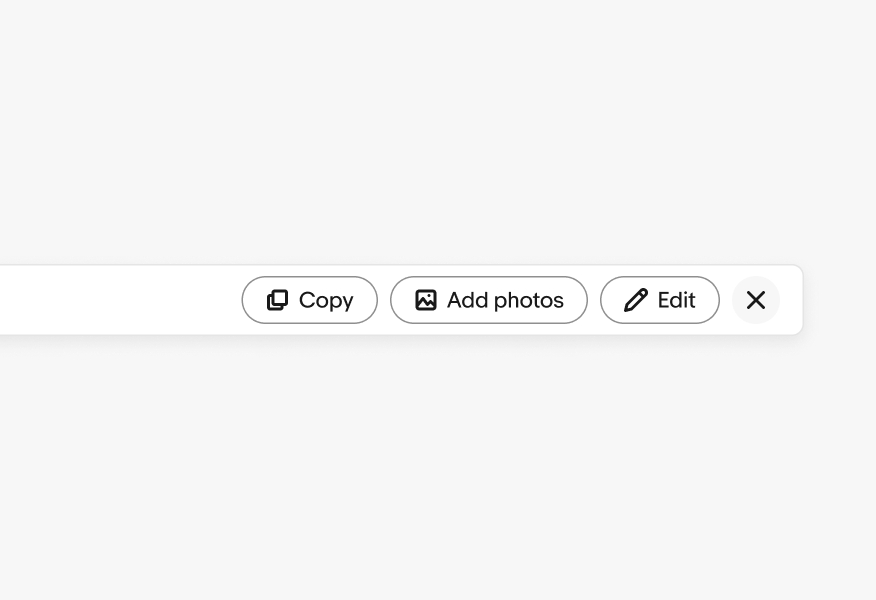Click the "Edit" text label

click(x=676, y=300)
